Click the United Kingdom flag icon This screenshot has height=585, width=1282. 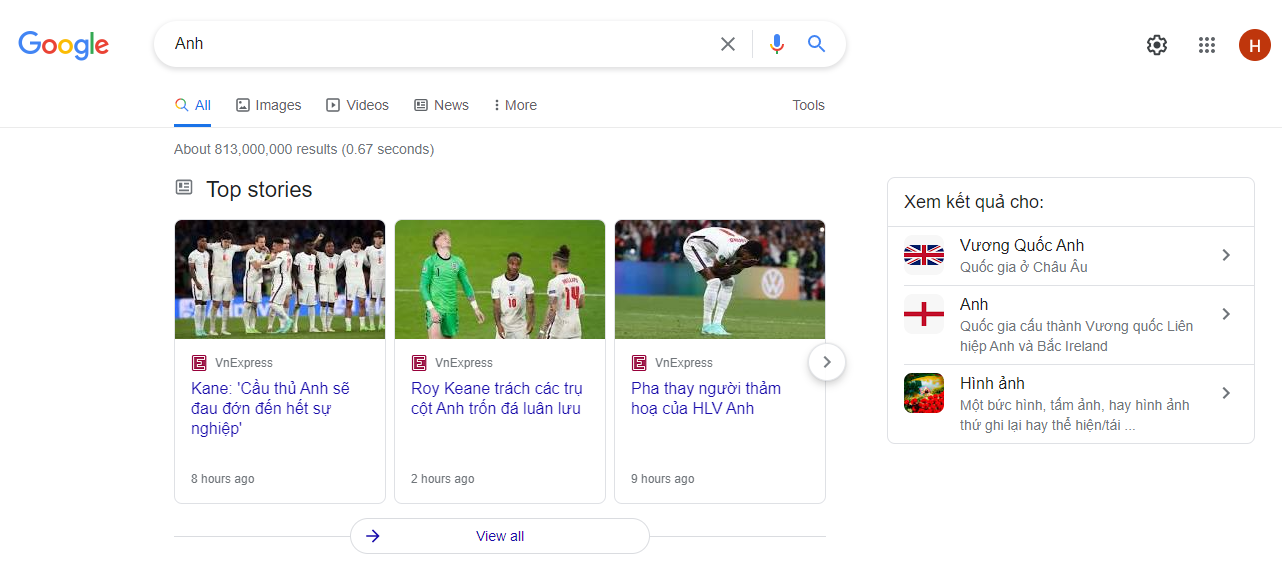pos(924,255)
